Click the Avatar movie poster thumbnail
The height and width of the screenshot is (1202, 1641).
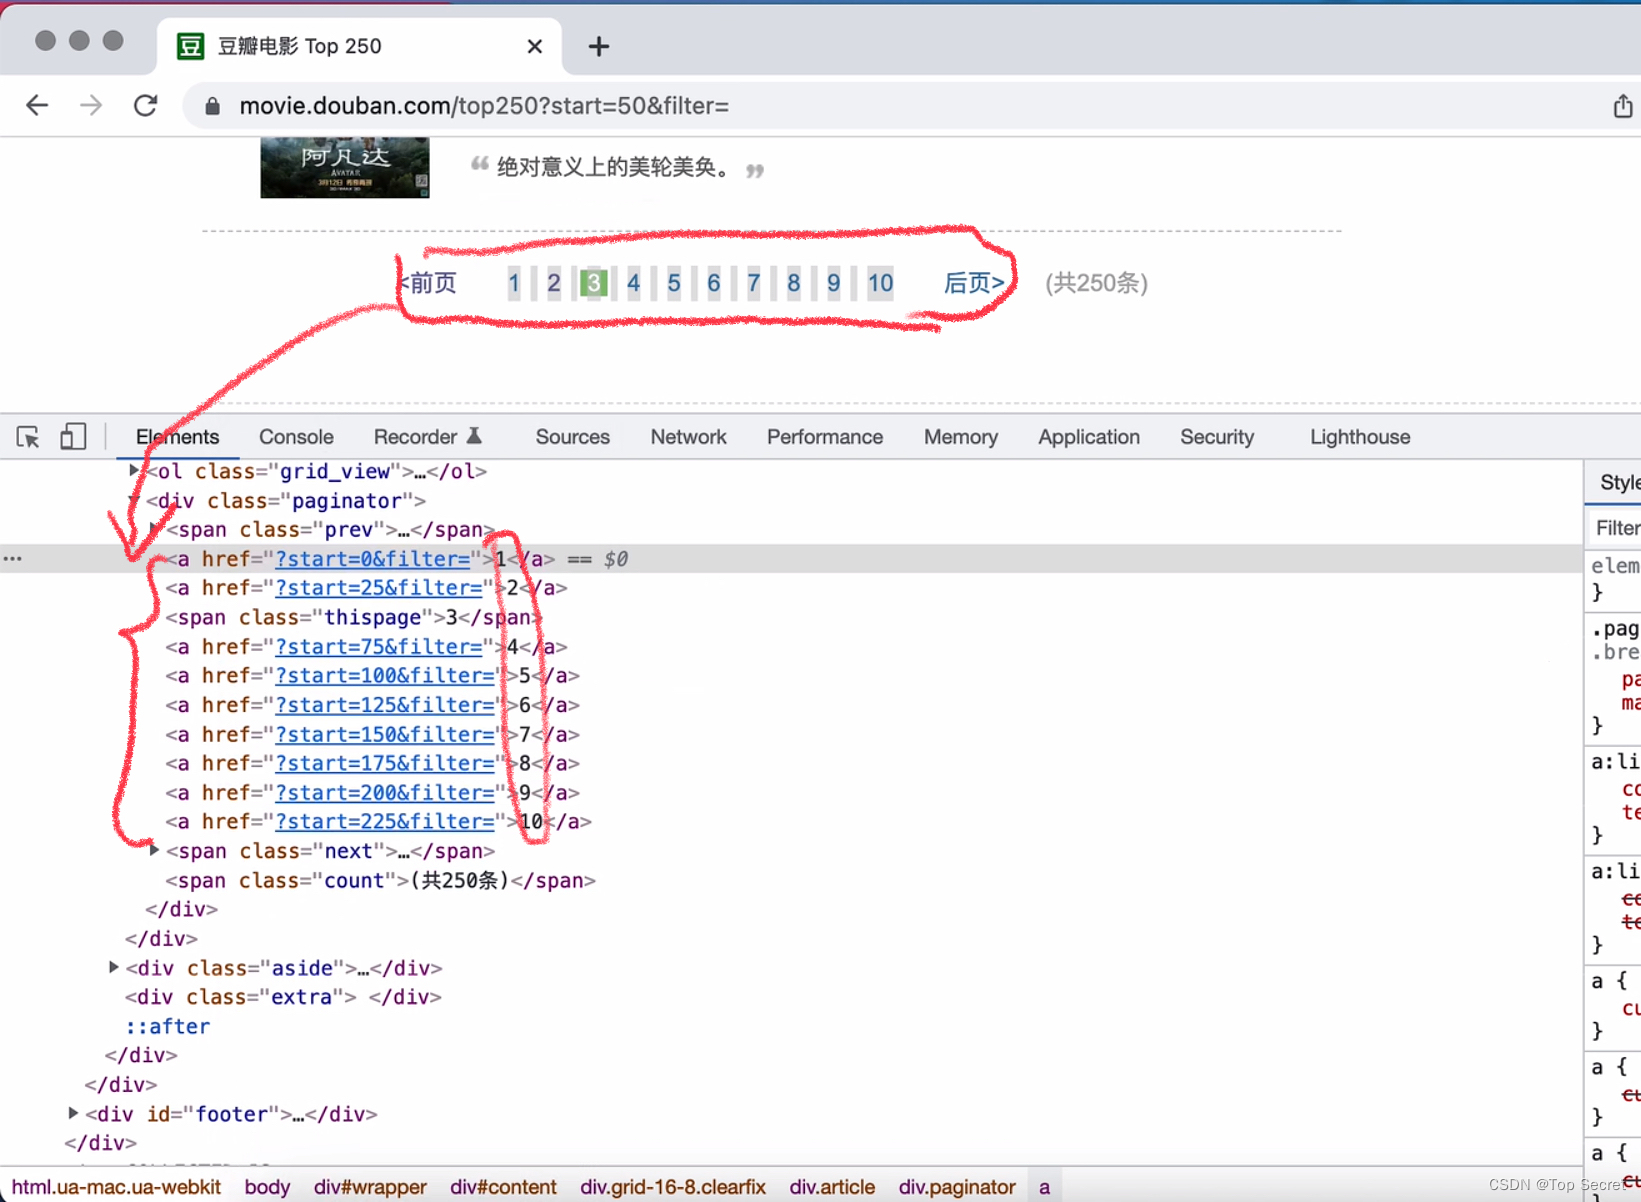coord(345,168)
